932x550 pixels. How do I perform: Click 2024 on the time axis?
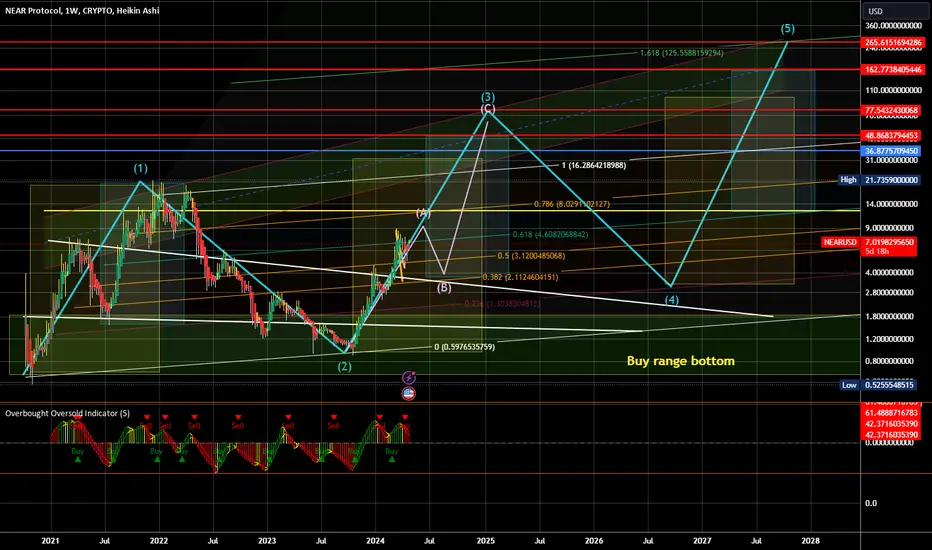[x=375, y=540]
